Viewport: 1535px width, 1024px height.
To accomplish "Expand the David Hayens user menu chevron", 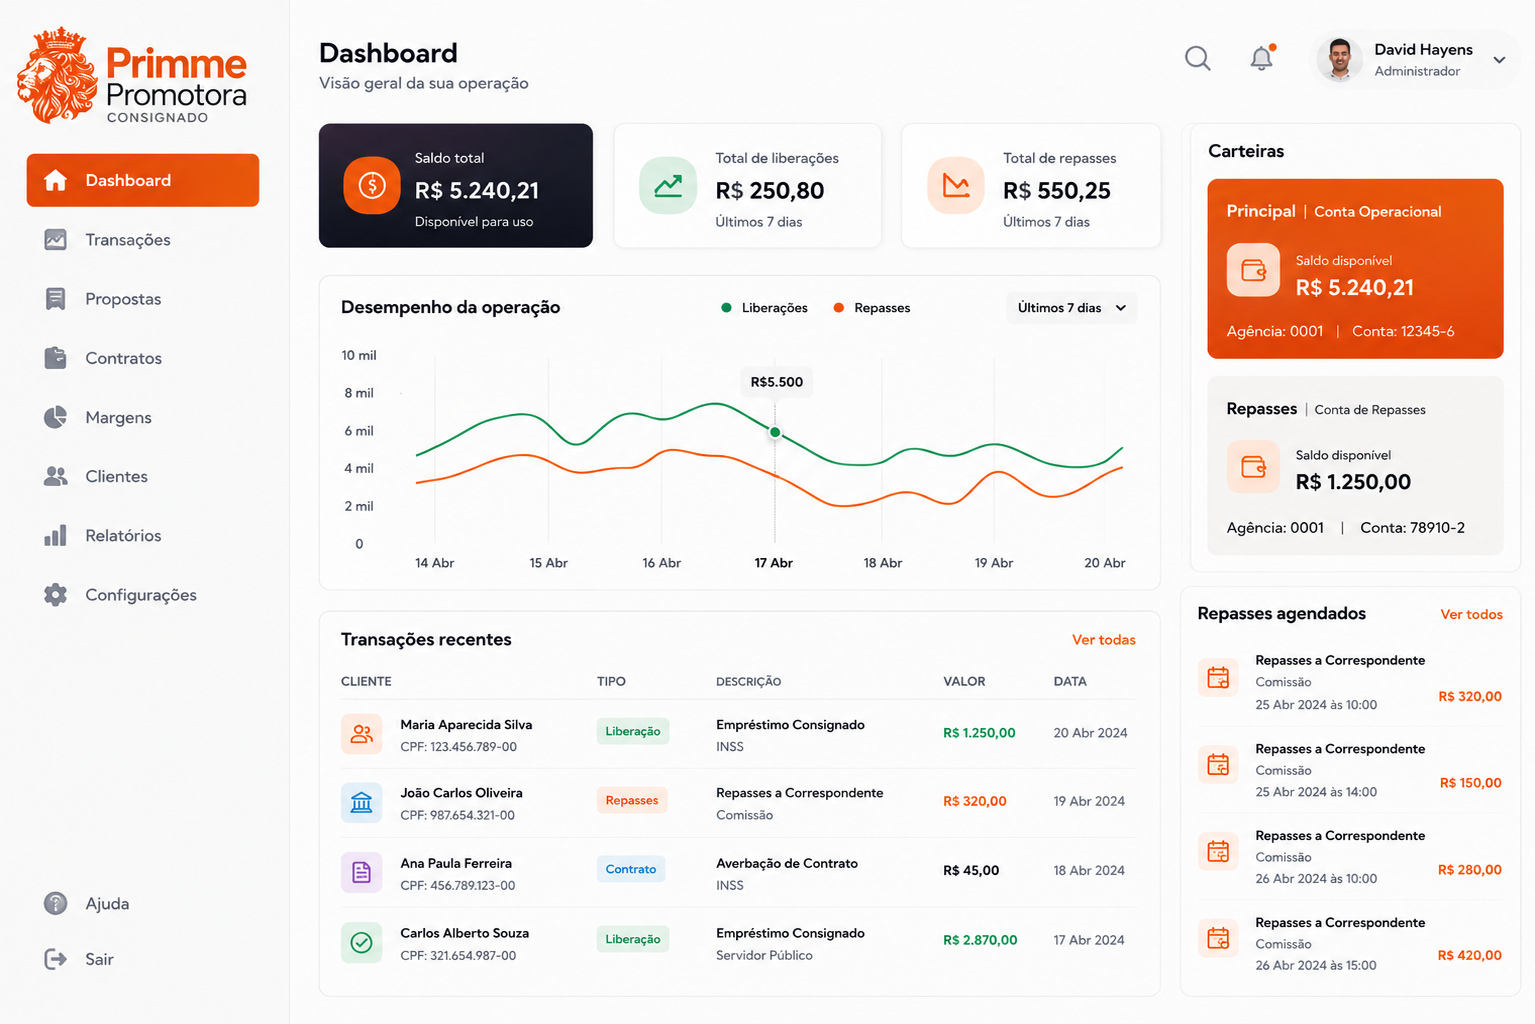I will tap(1499, 60).
